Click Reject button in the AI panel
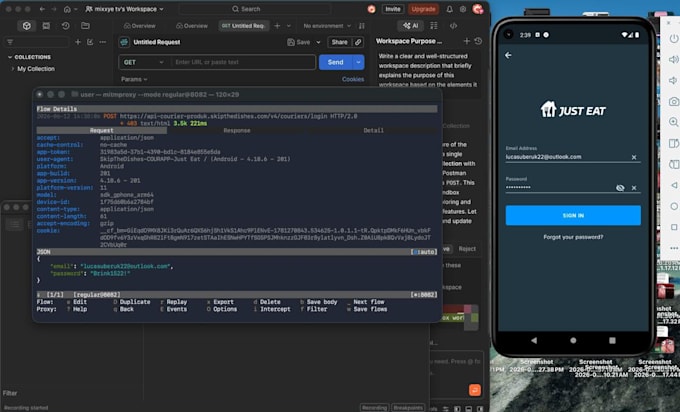This screenshot has width=680, height=412. (x=467, y=249)
